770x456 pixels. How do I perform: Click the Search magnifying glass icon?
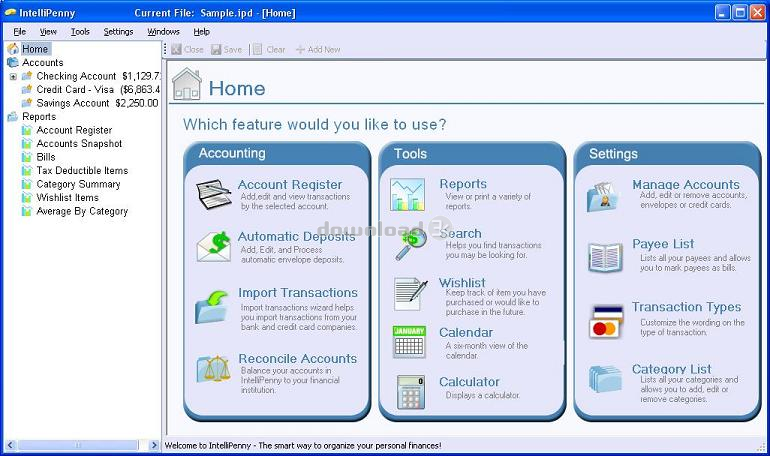411,245
